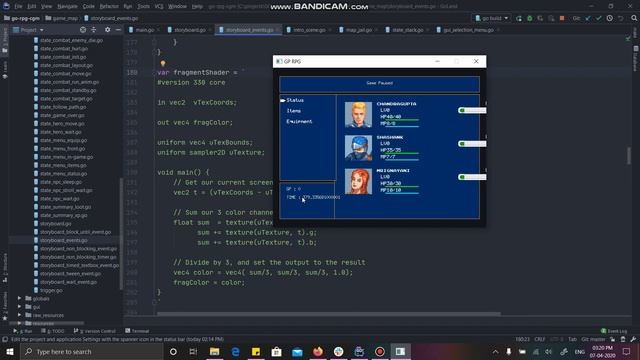This screenshot has height=360, width=640.
Task: Stop the running process with red square
Action: tap(562, 18)
